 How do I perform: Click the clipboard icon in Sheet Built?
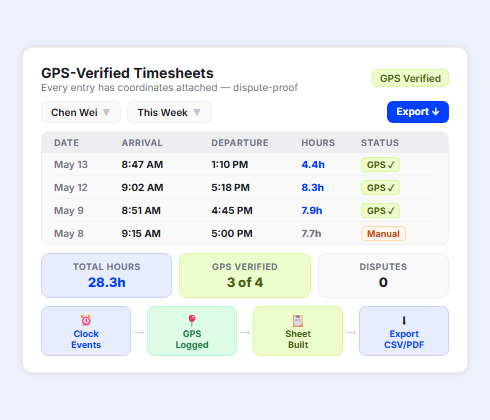pyautogui.click(x=298, y=320)
